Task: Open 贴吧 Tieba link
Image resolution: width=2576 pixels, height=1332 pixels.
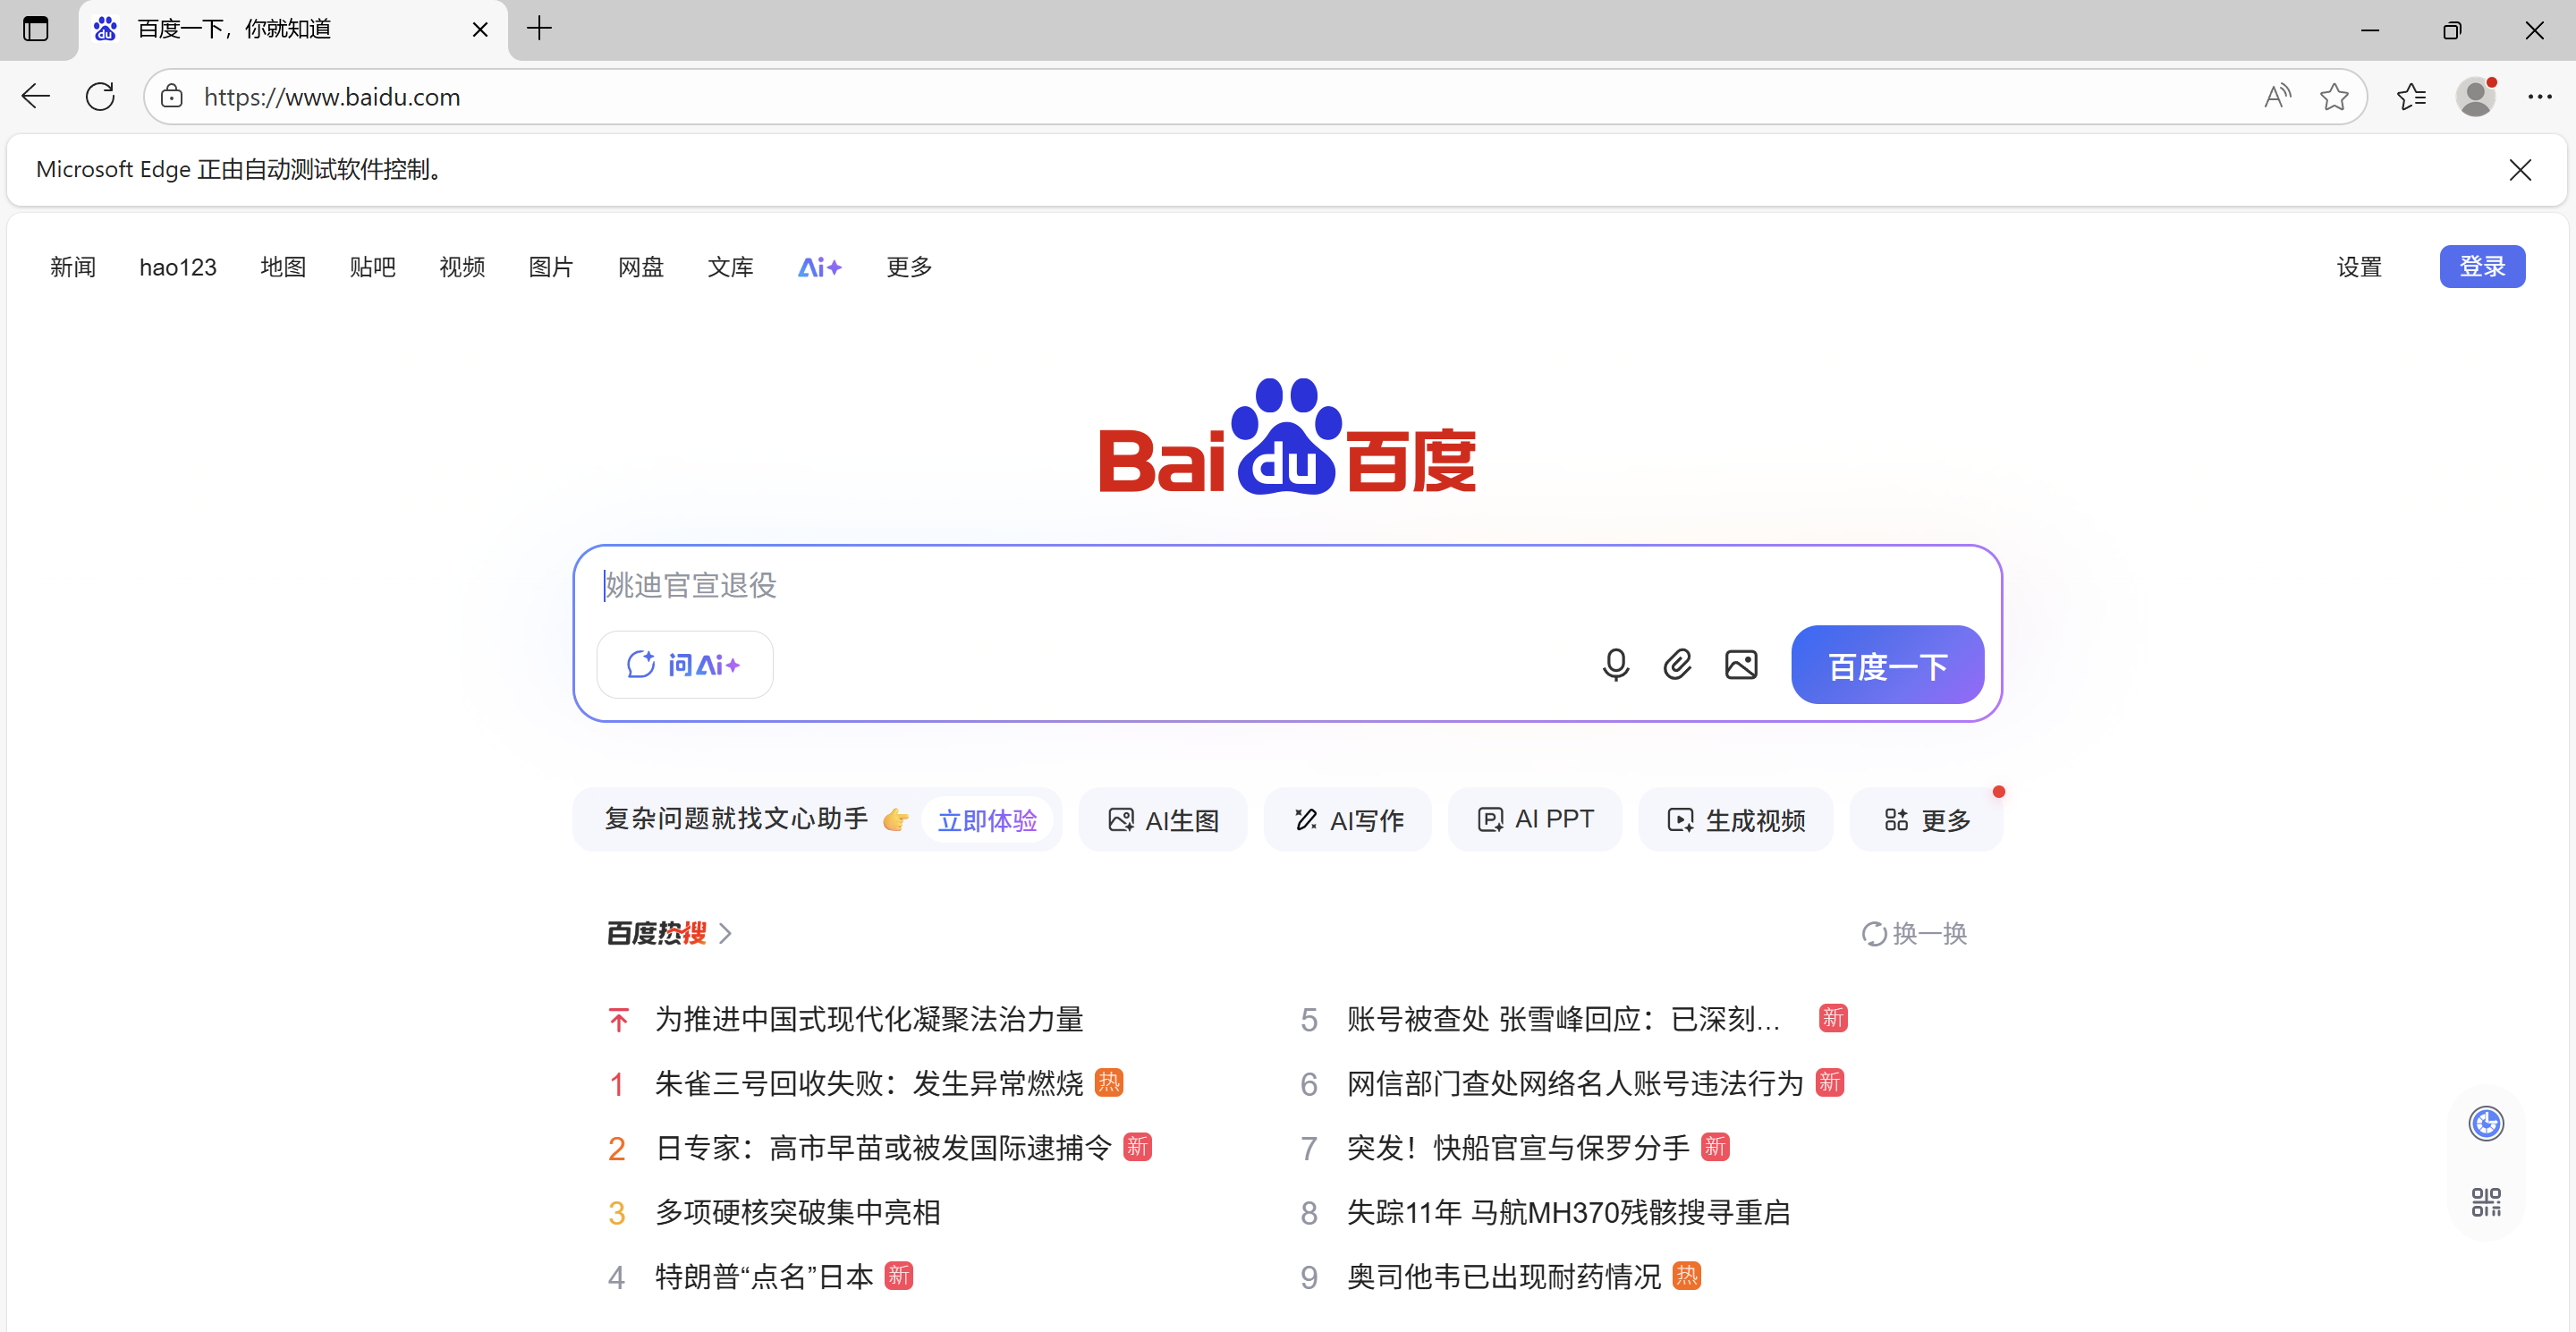Action: click(373, 267)
